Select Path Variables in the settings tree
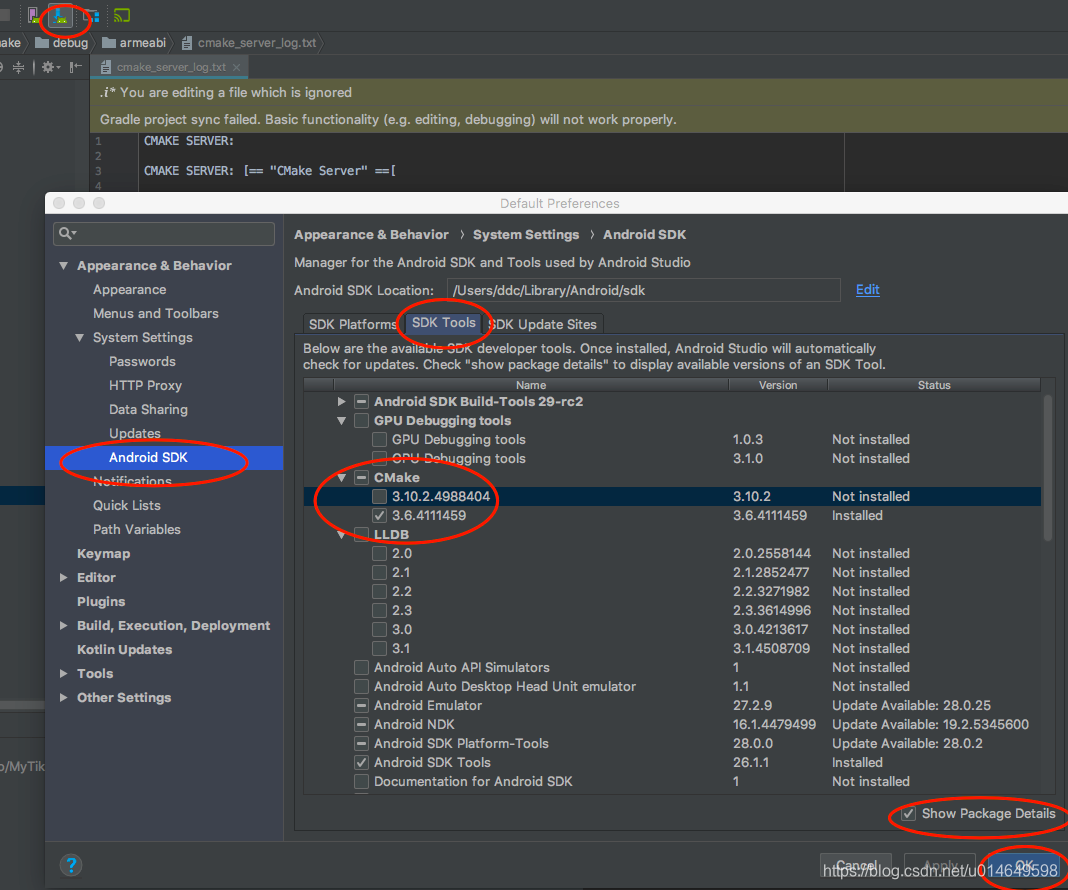 (137, 529)
